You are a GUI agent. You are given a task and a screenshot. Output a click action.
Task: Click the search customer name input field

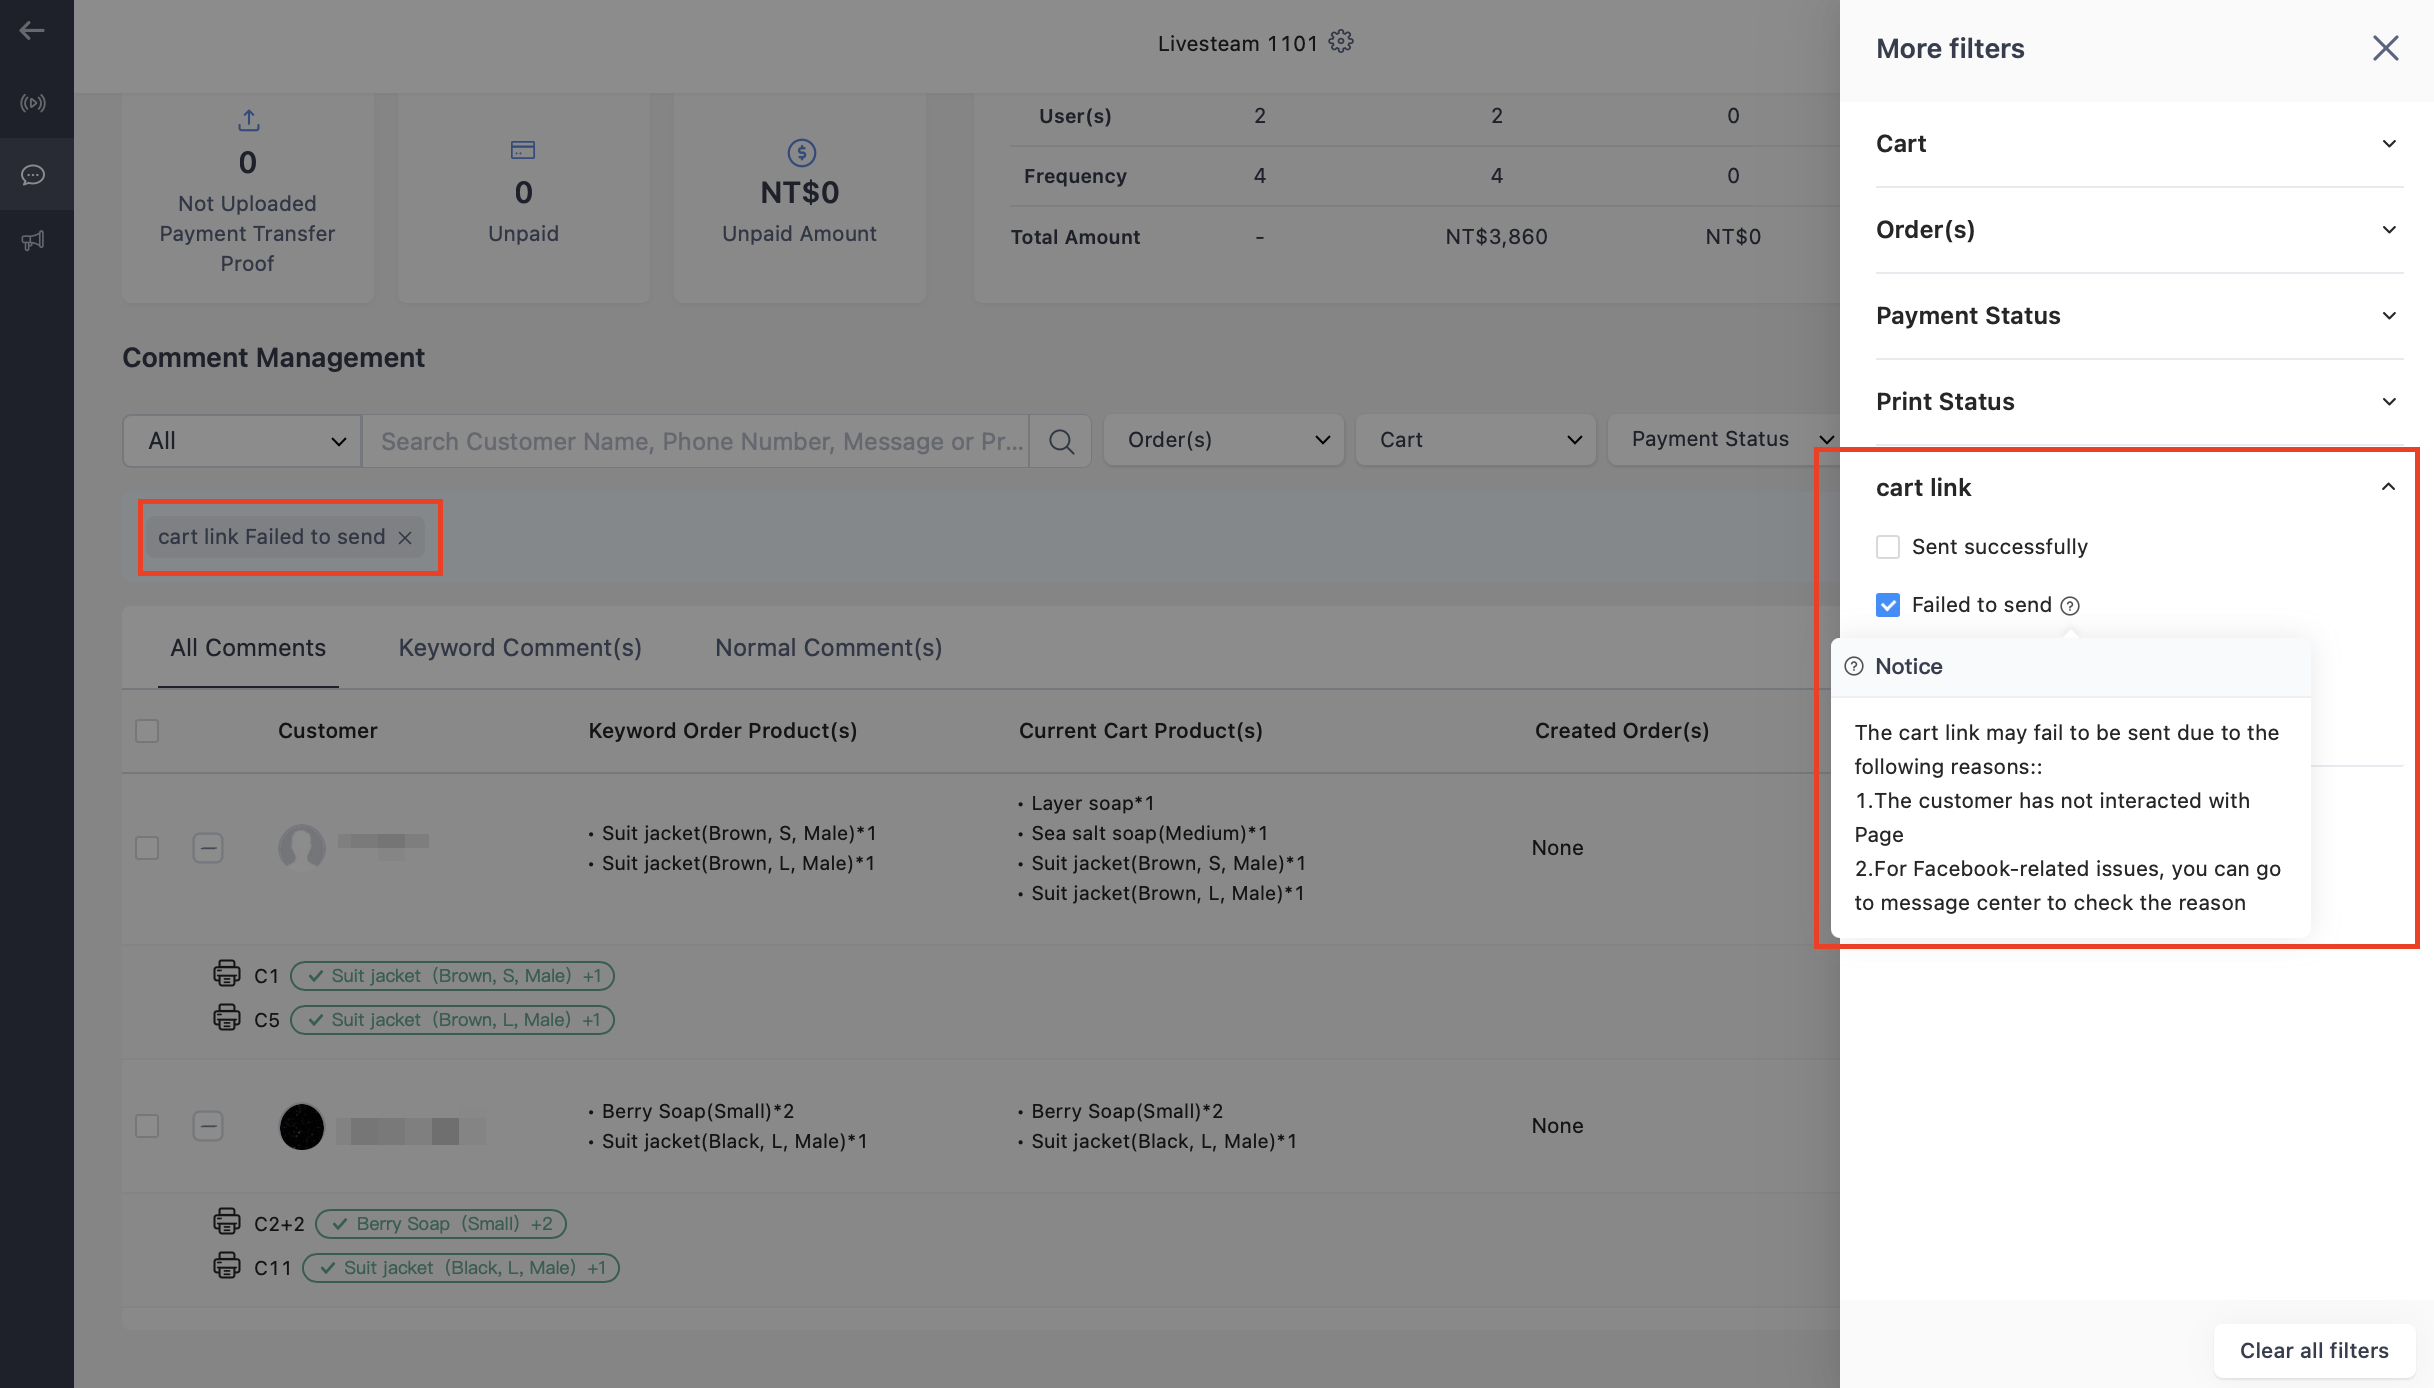(x=696, y=441)
